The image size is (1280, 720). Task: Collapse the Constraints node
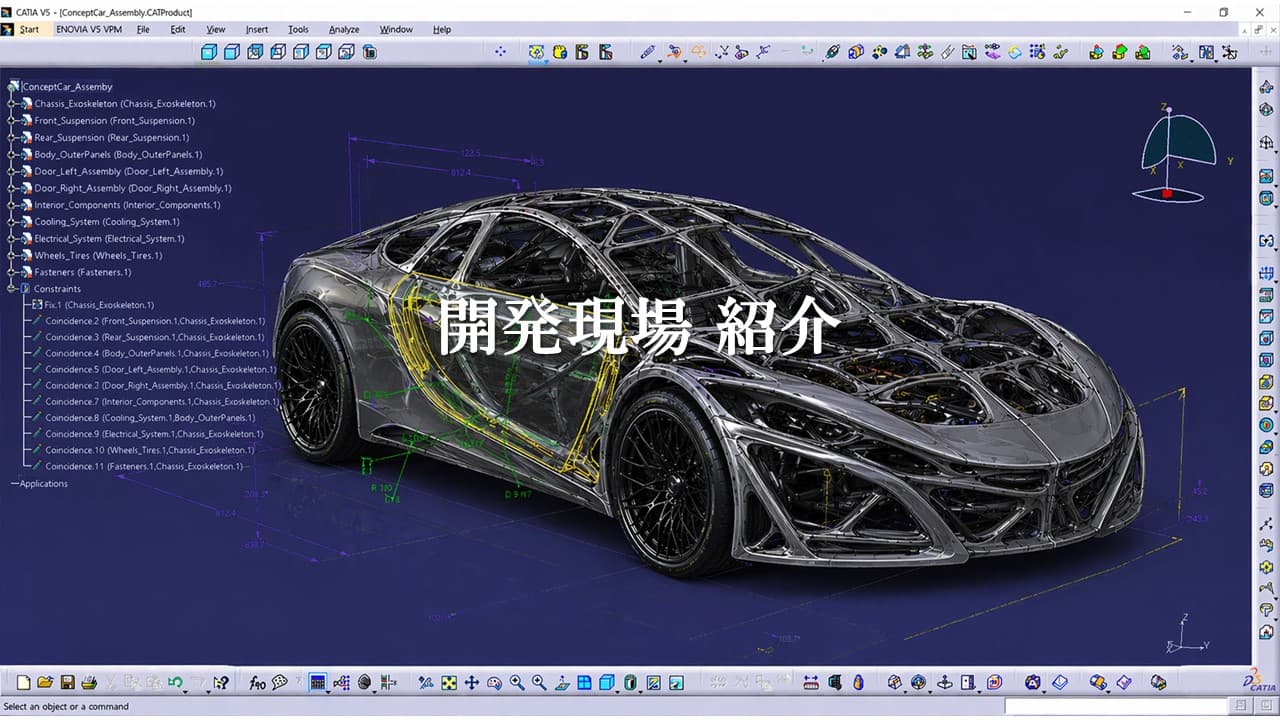[x=12, y=289]
